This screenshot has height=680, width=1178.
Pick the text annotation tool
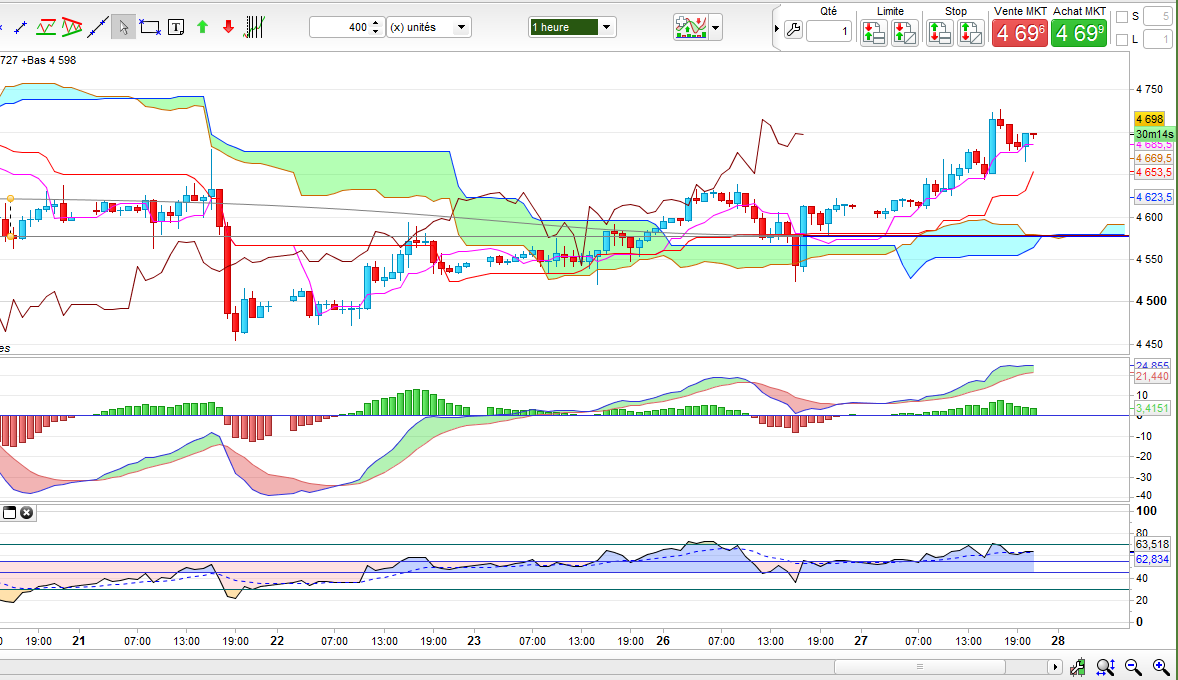[176, 27]
